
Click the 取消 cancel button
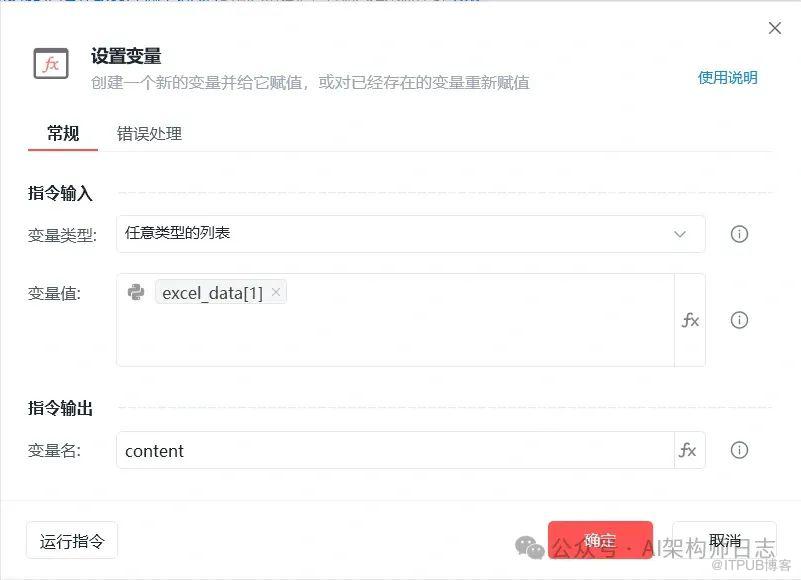(724, 540)
